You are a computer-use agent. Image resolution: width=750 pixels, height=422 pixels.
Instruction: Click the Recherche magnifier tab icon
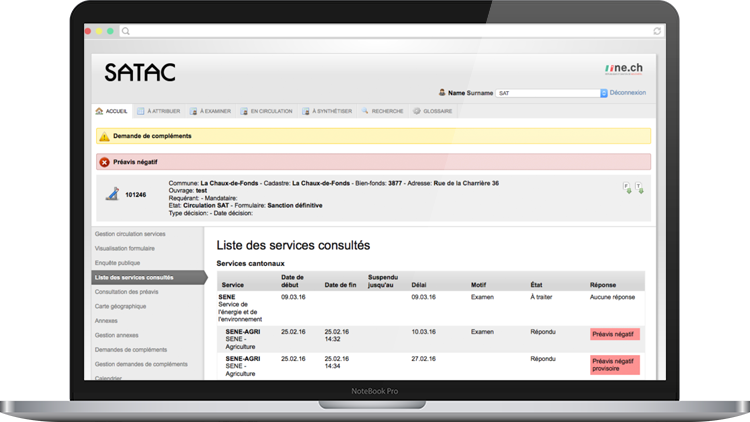point(365,111)
